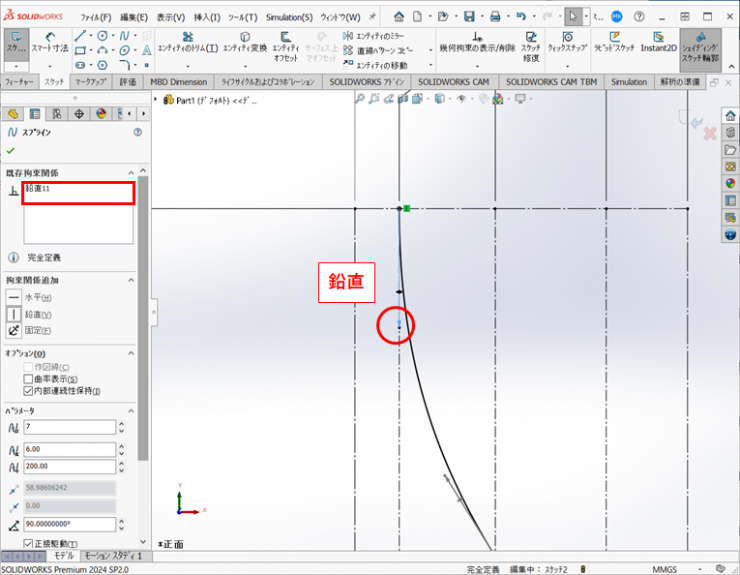Enable the 曲率表示 checkbox
The height and width of the screenshot is (575, 740).
click(28, 379)
